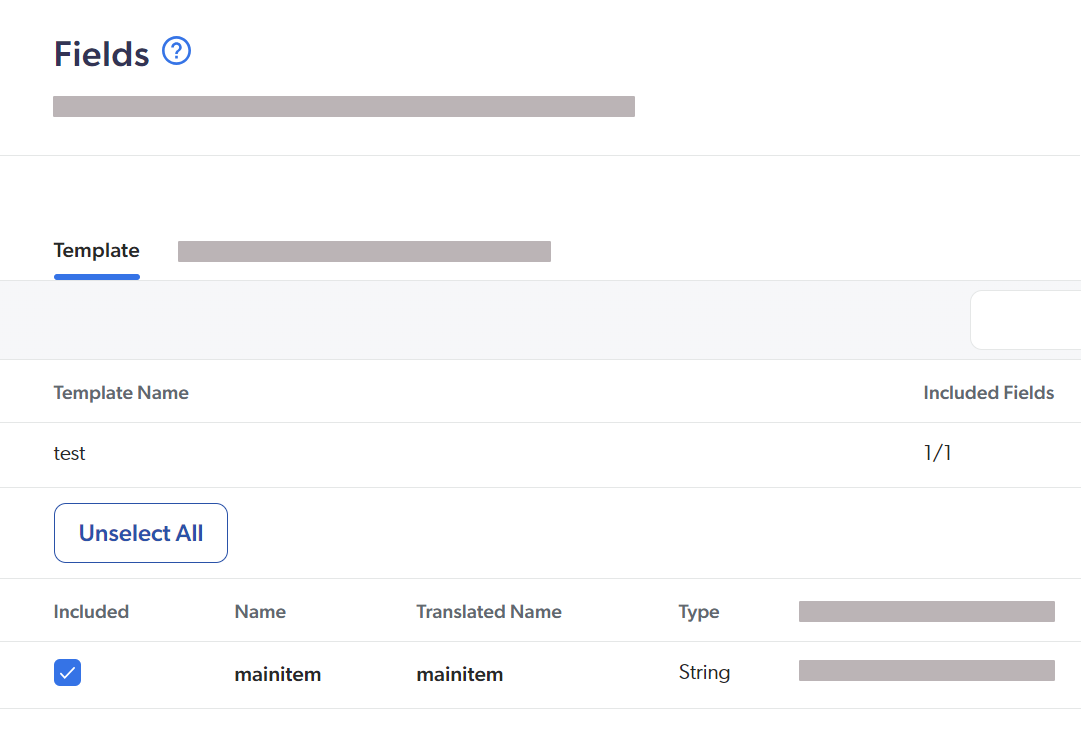Click the Included Fields column header
The image size is (1081, 738).
point(989,392)
